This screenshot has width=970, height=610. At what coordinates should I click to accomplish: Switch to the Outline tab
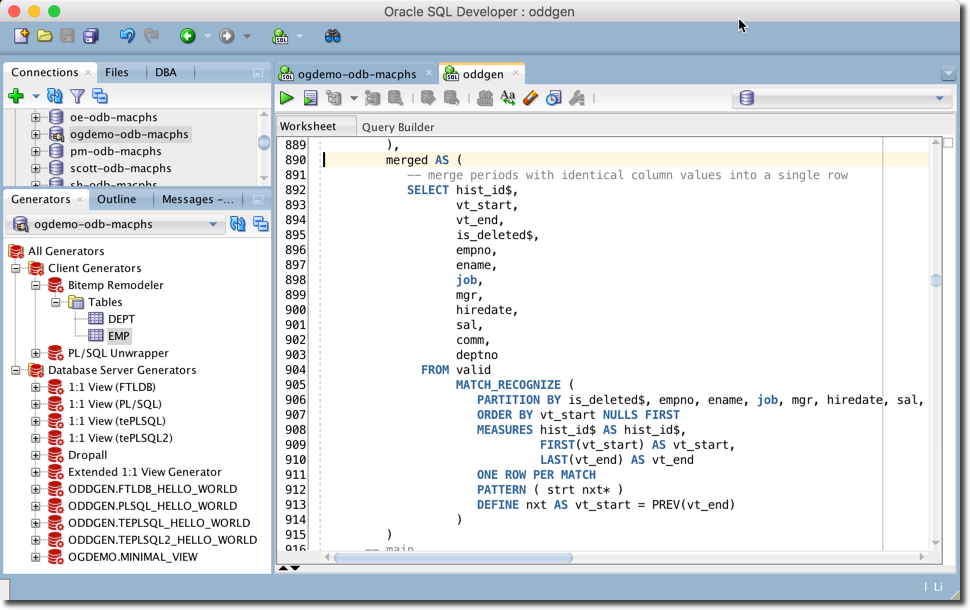116,199
